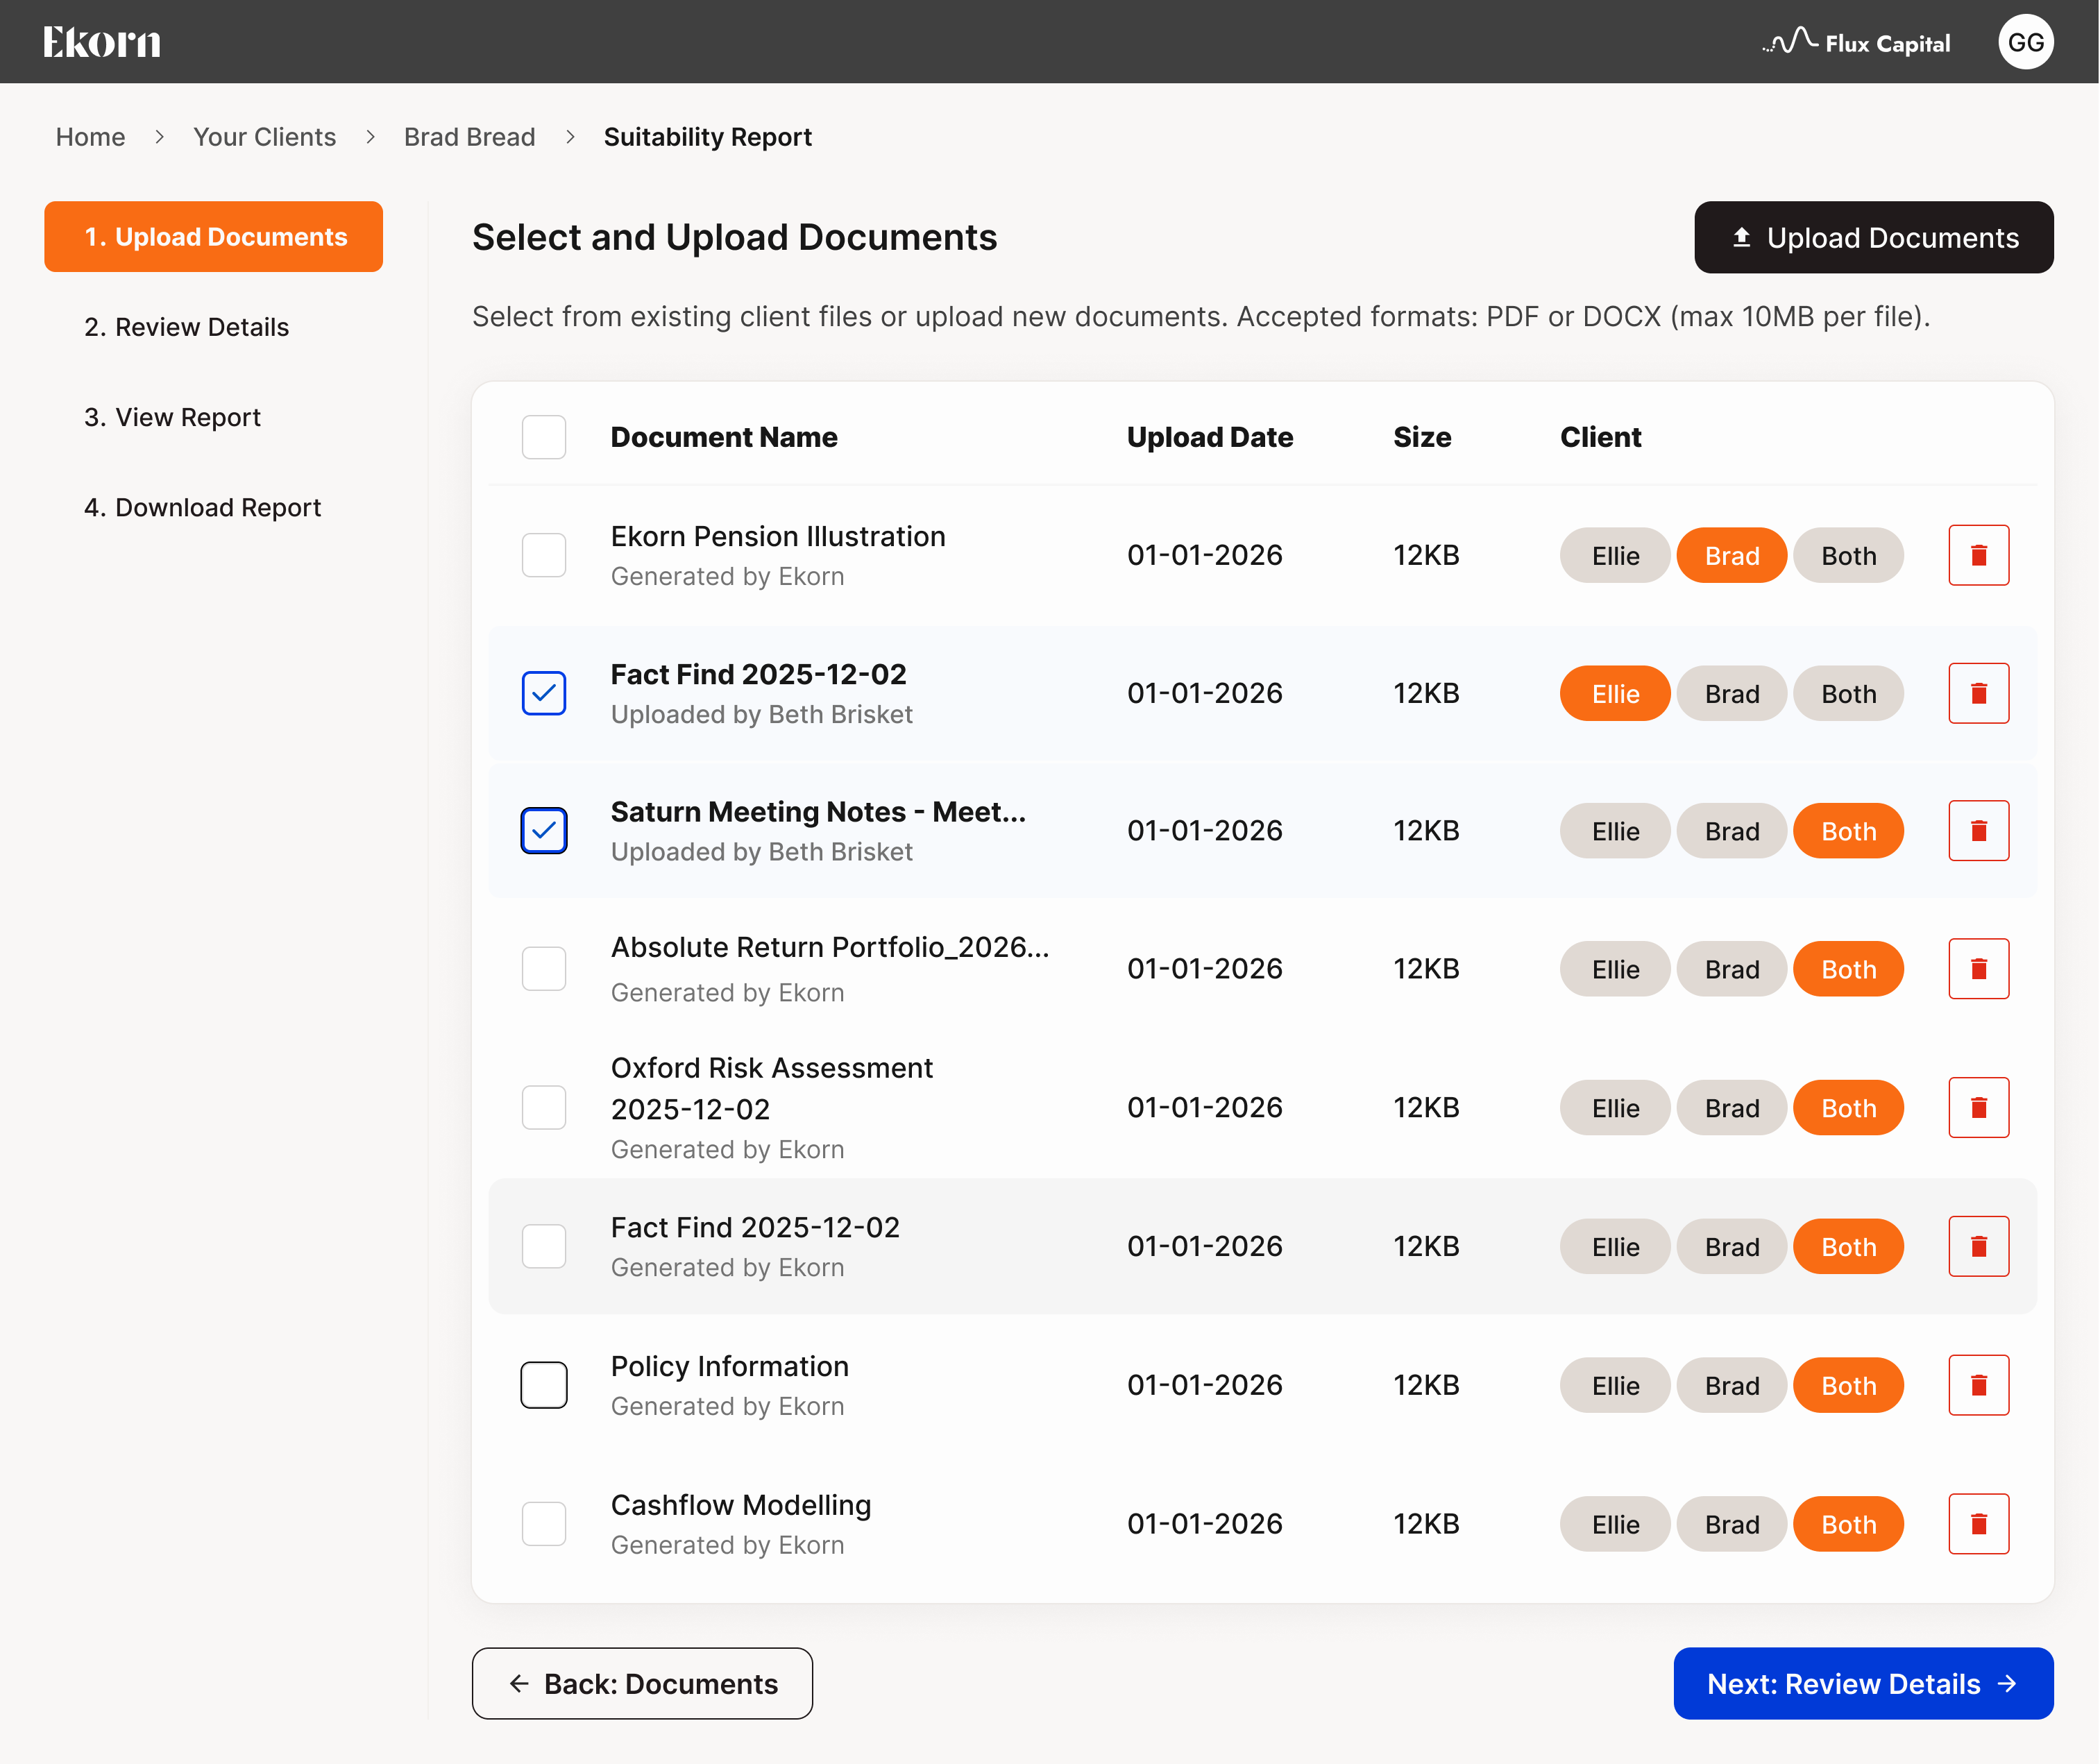Open Brad Bread breadcrumb

469,137
